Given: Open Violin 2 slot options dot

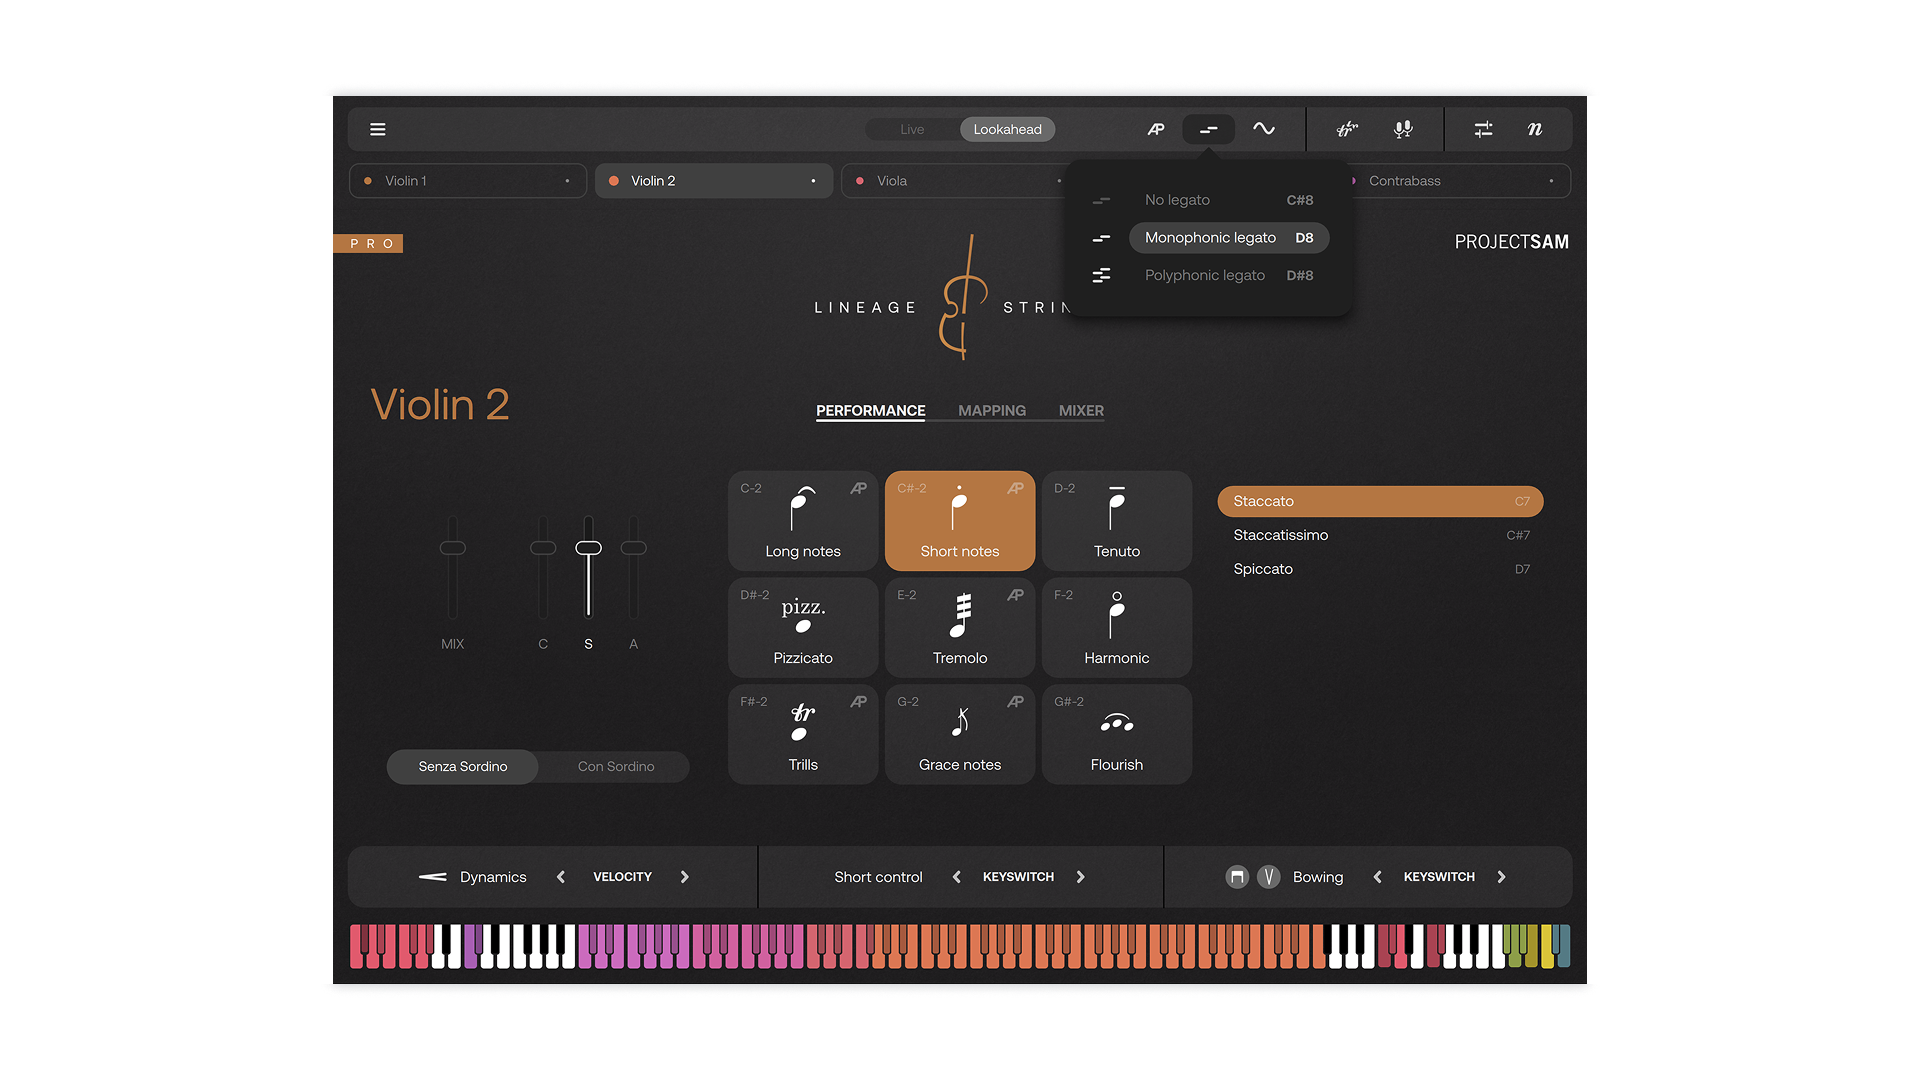Looking at the screenshot, I should tap(813, 181).
